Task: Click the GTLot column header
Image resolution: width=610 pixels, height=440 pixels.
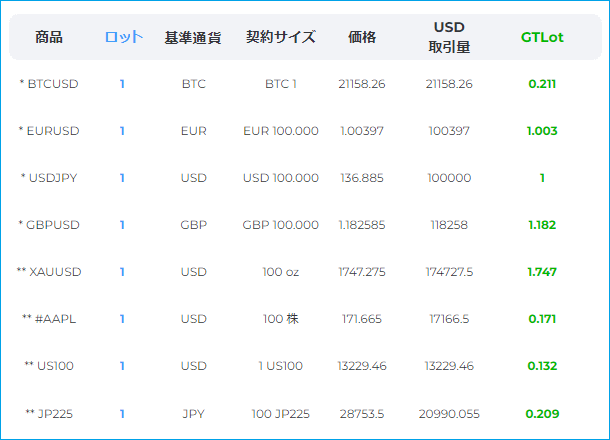Action: [x=542, y=37]
